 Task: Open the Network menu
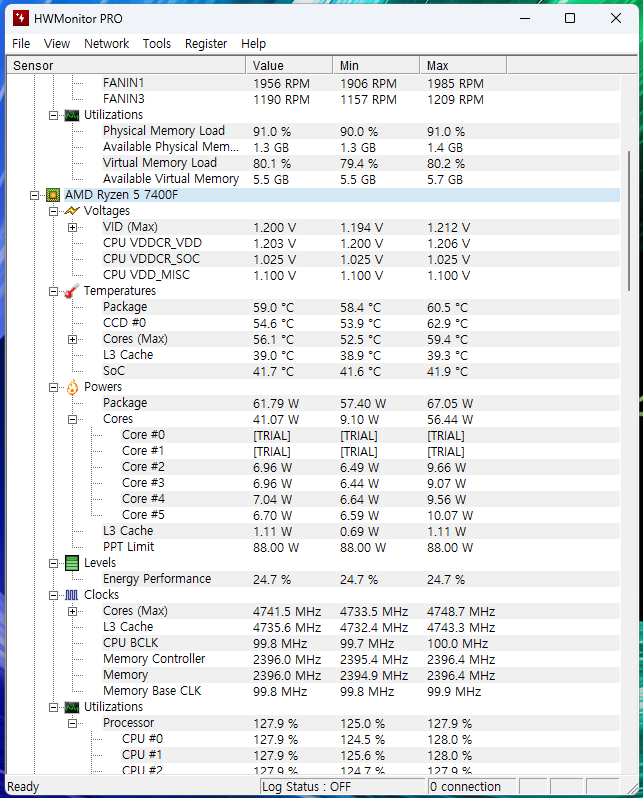(x=106, y=43)
